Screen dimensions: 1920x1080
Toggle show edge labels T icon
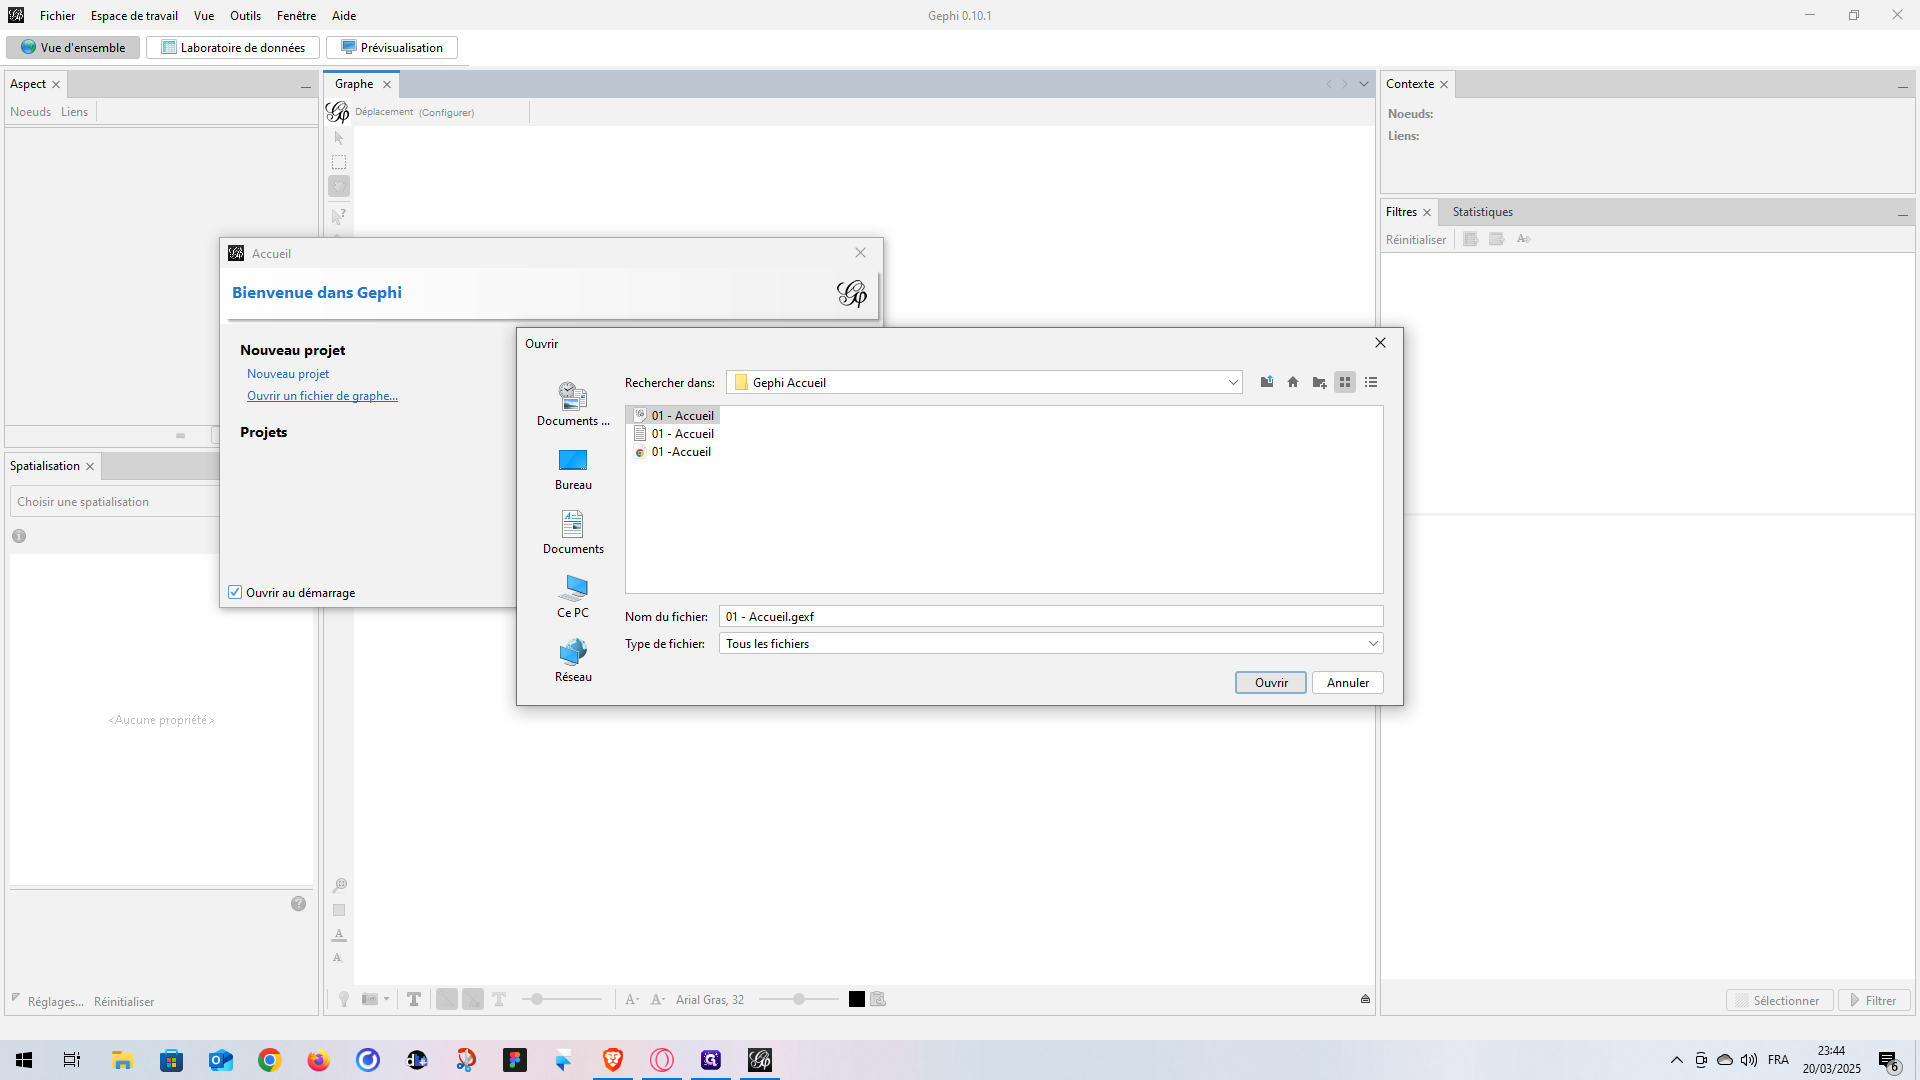coord(499,999)
